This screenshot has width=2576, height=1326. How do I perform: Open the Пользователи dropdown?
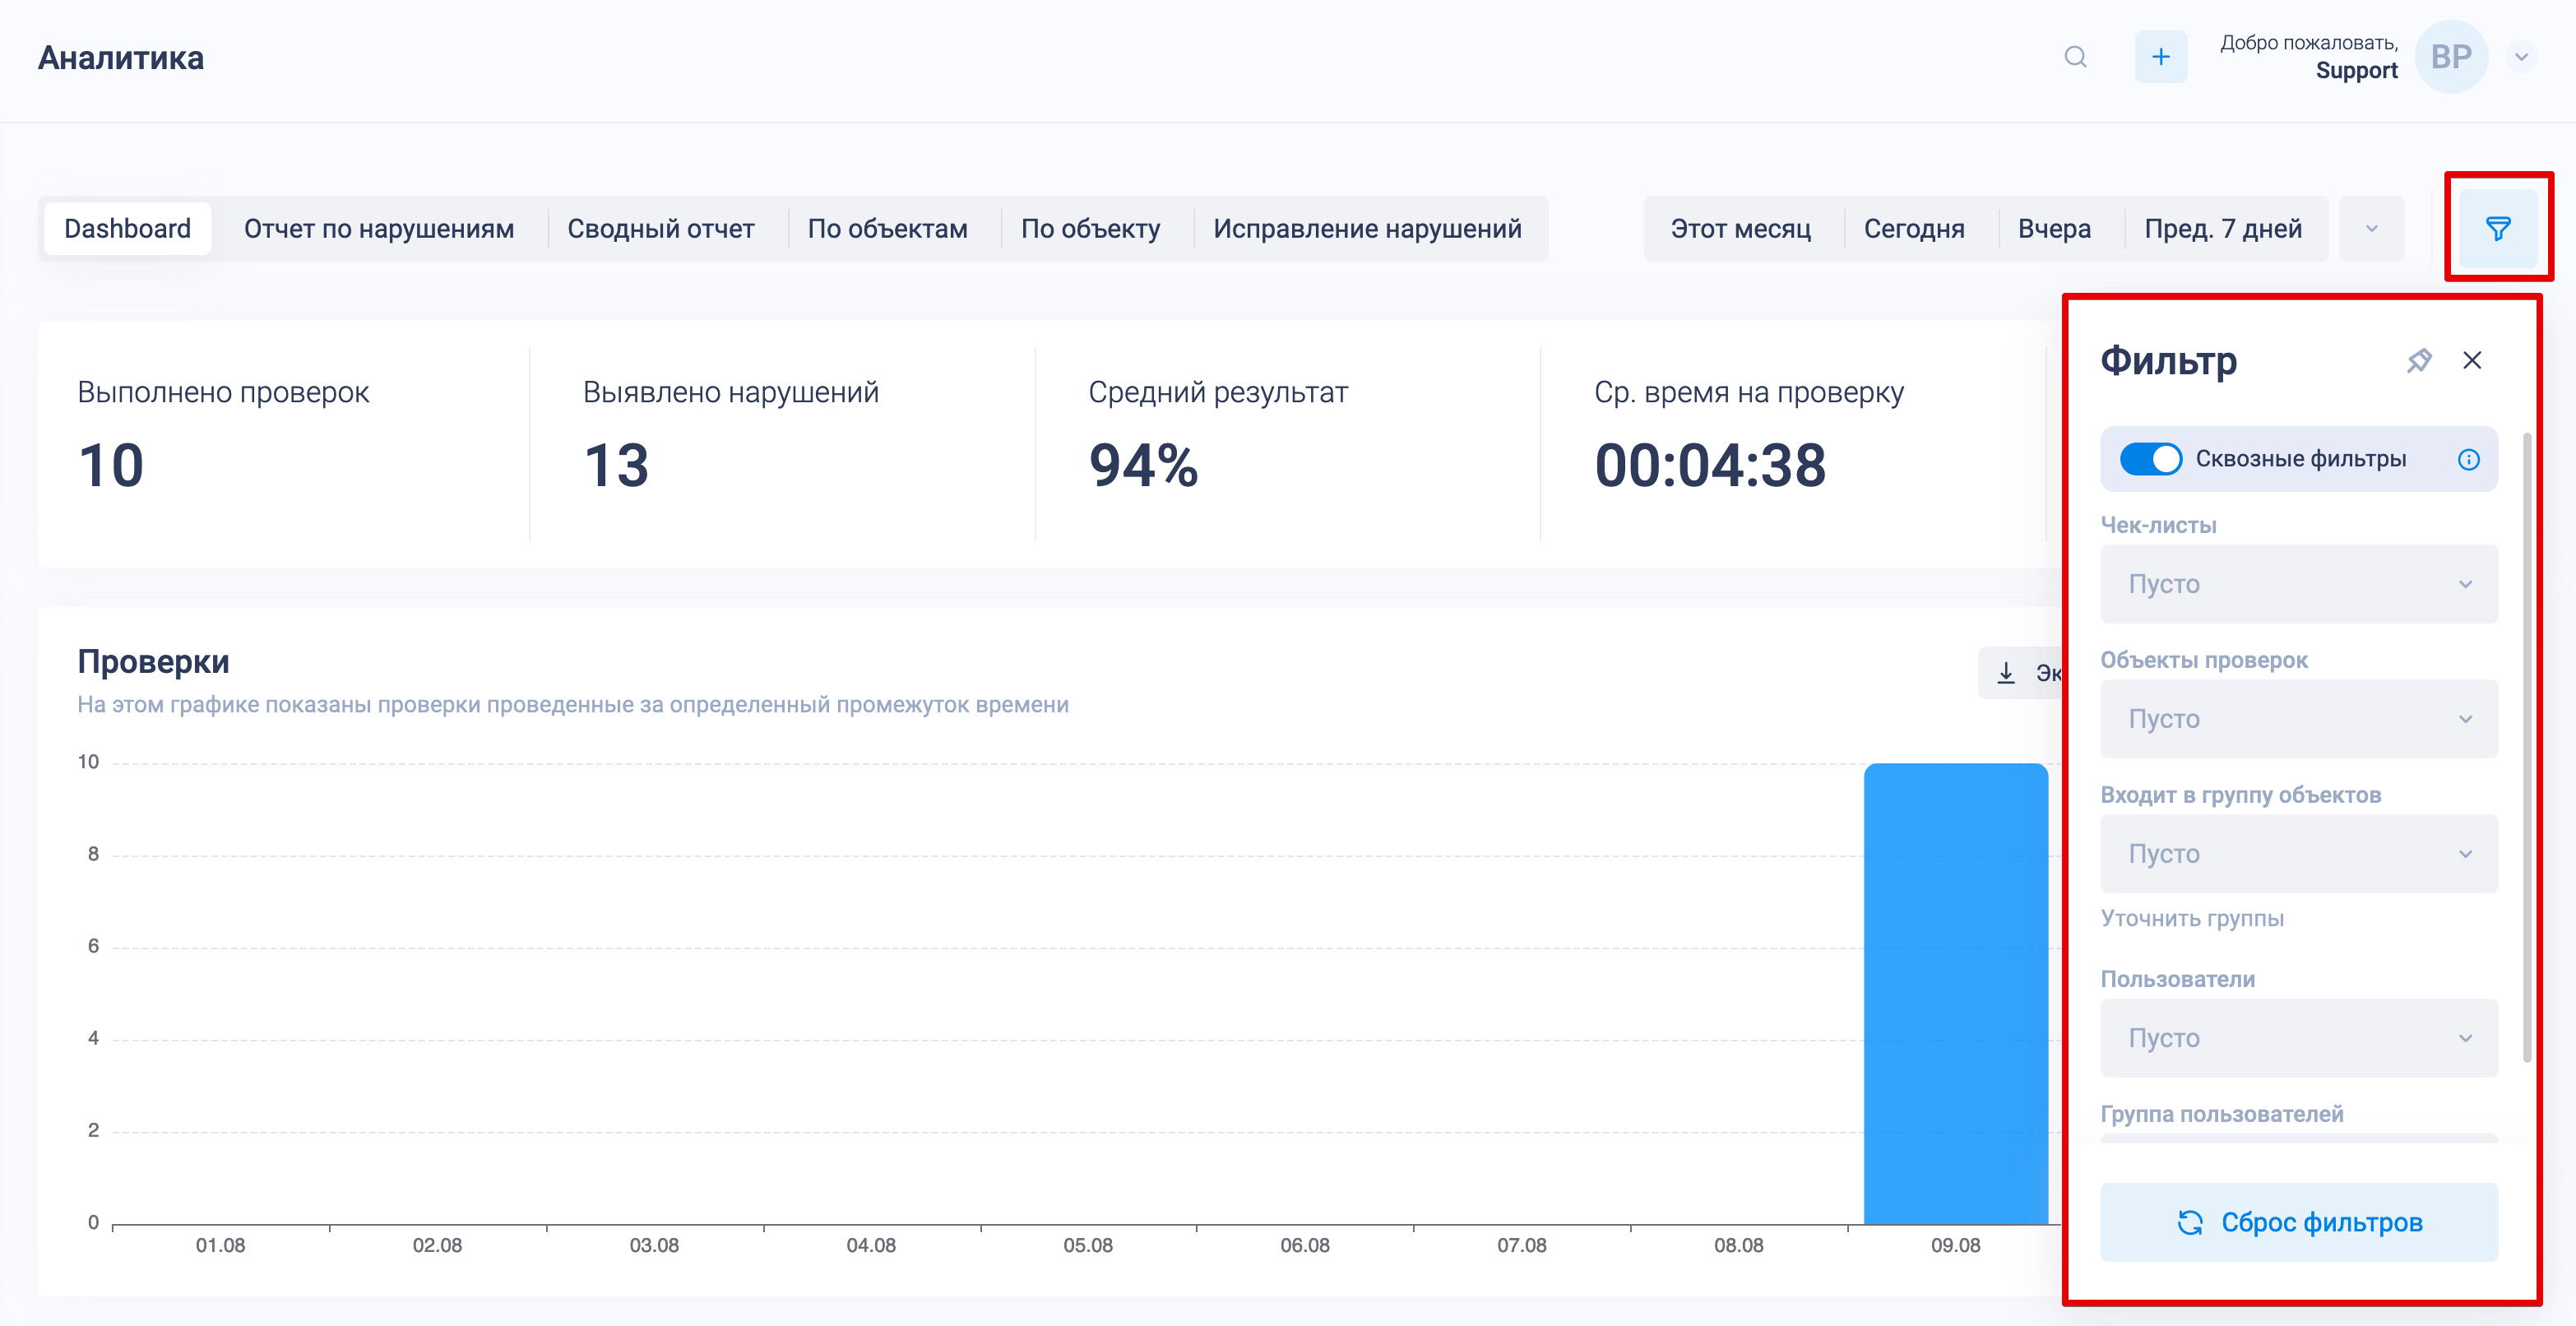tap(2298, 1038)
